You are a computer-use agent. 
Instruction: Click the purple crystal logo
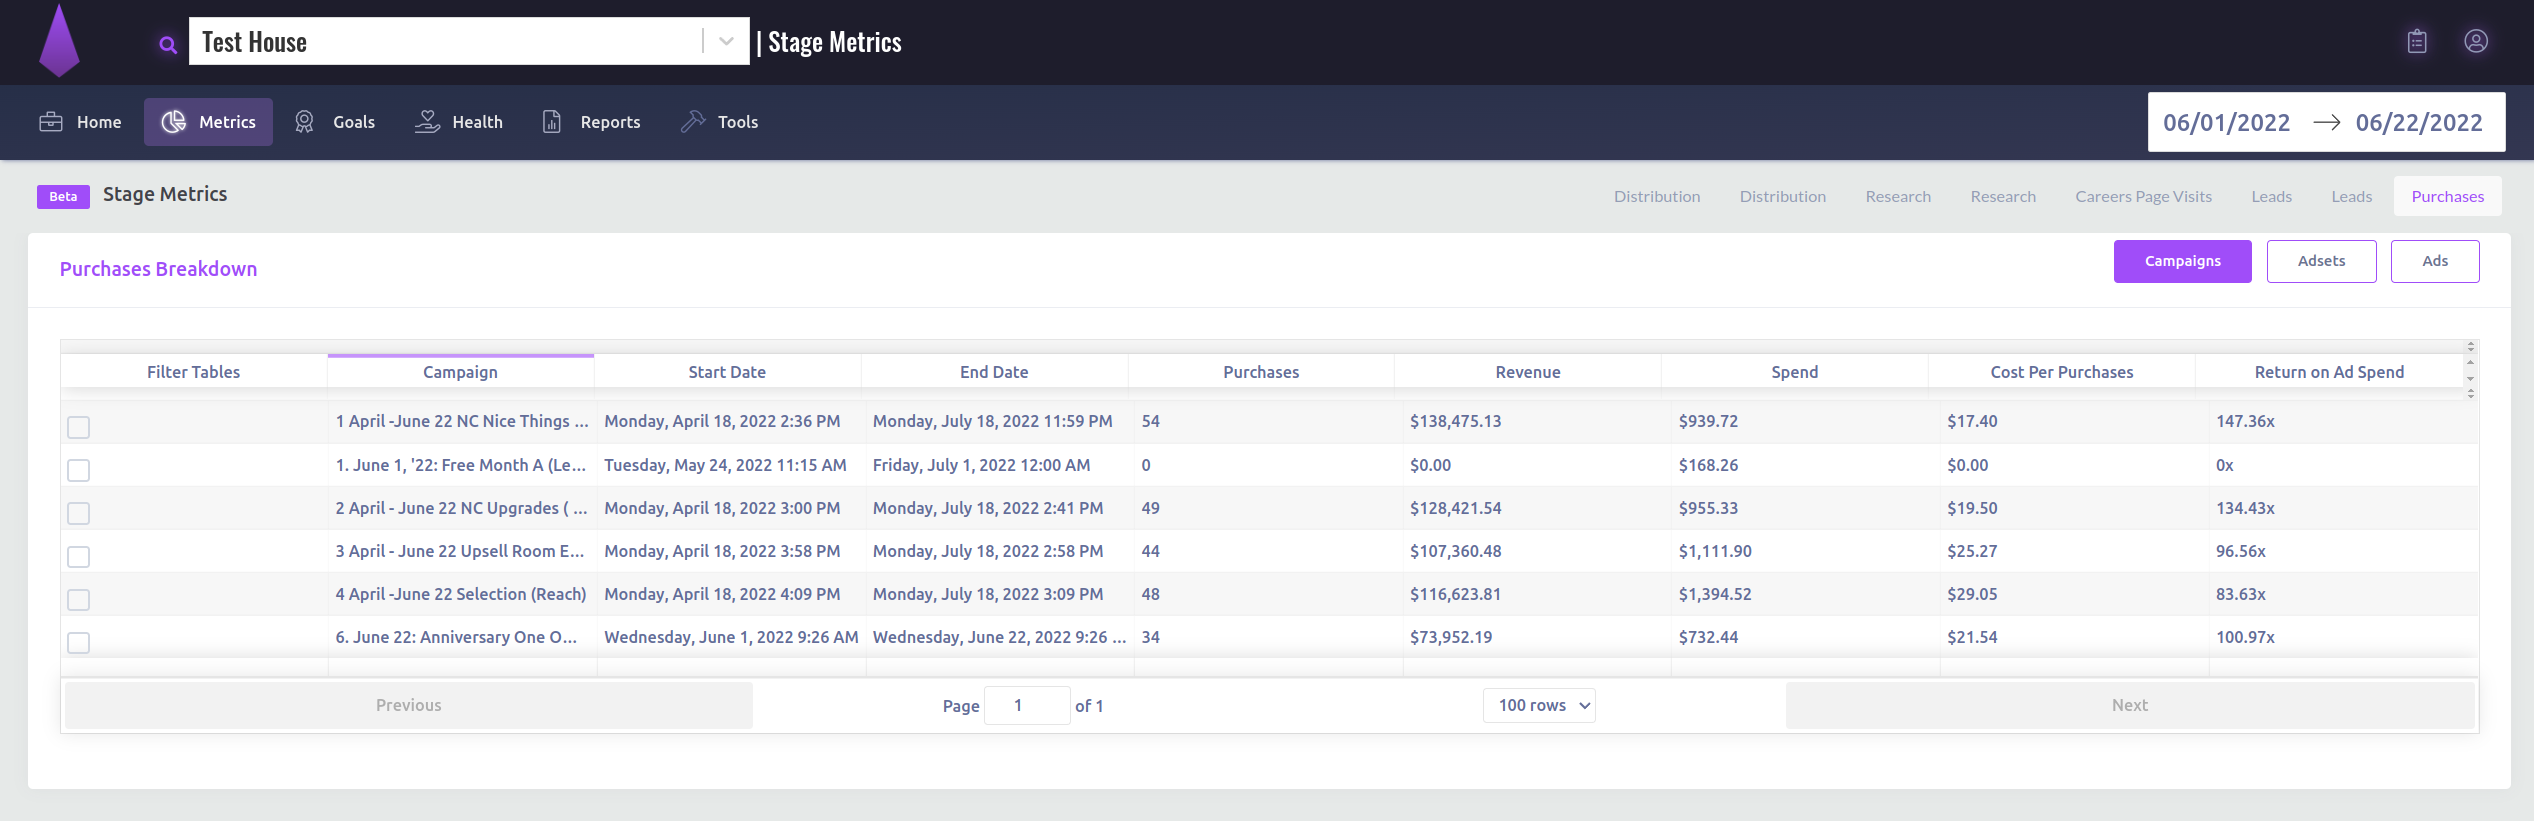[x=59, y=42]
